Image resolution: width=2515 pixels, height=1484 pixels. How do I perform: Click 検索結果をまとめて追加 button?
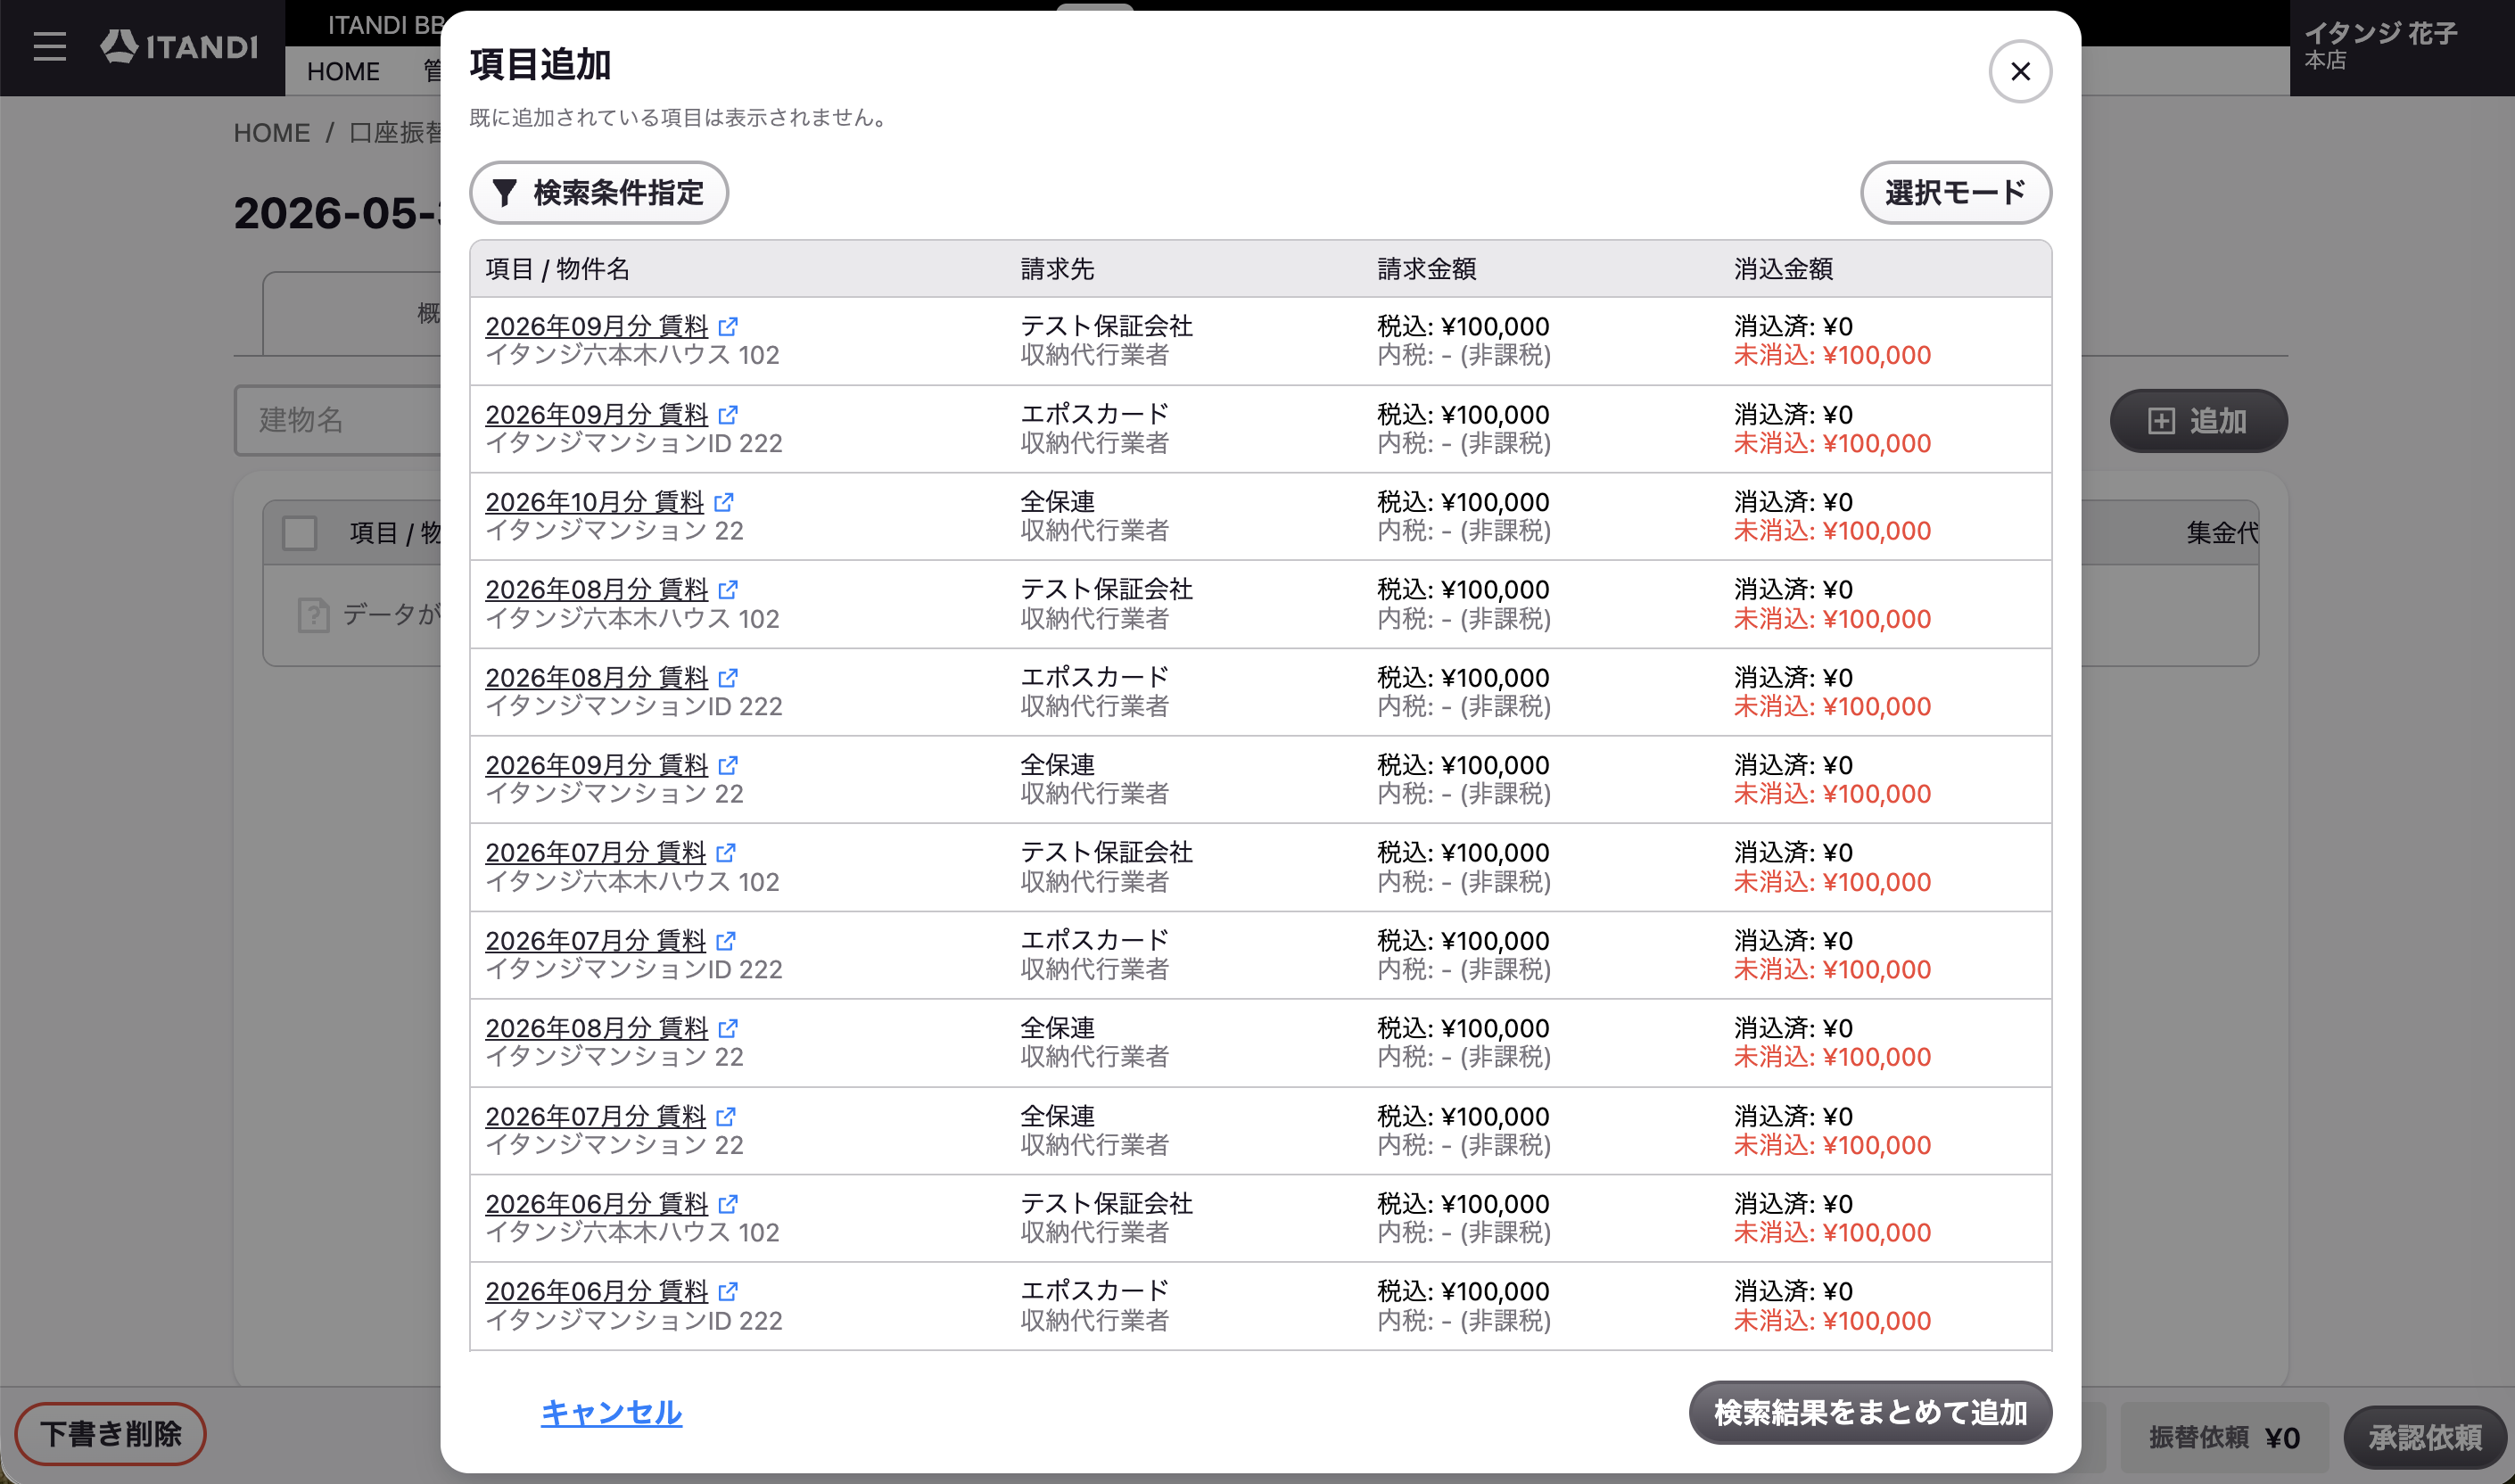click(x=1870, y=1412)
